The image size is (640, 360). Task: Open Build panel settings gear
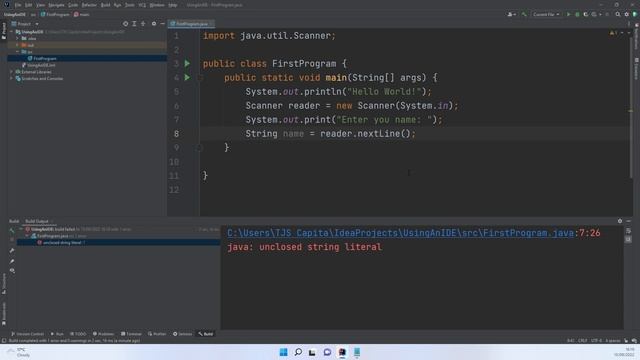(620, 221)
